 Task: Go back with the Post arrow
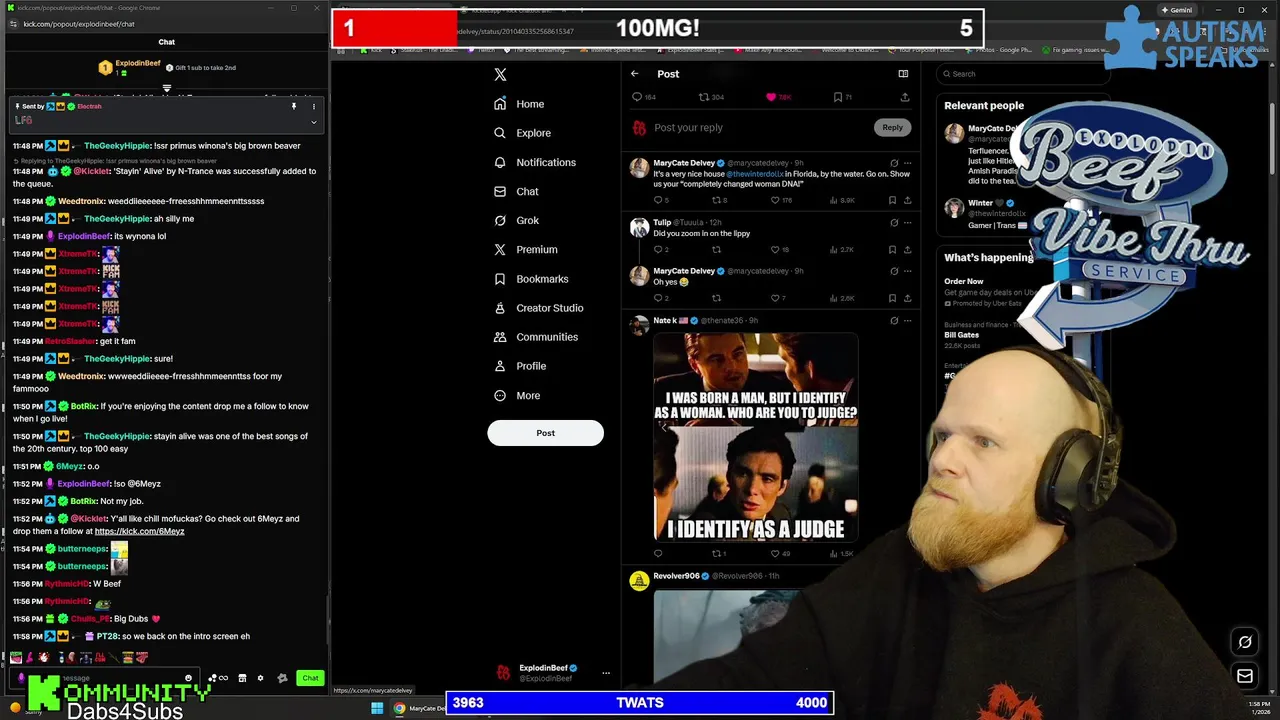tap(634, 74)
